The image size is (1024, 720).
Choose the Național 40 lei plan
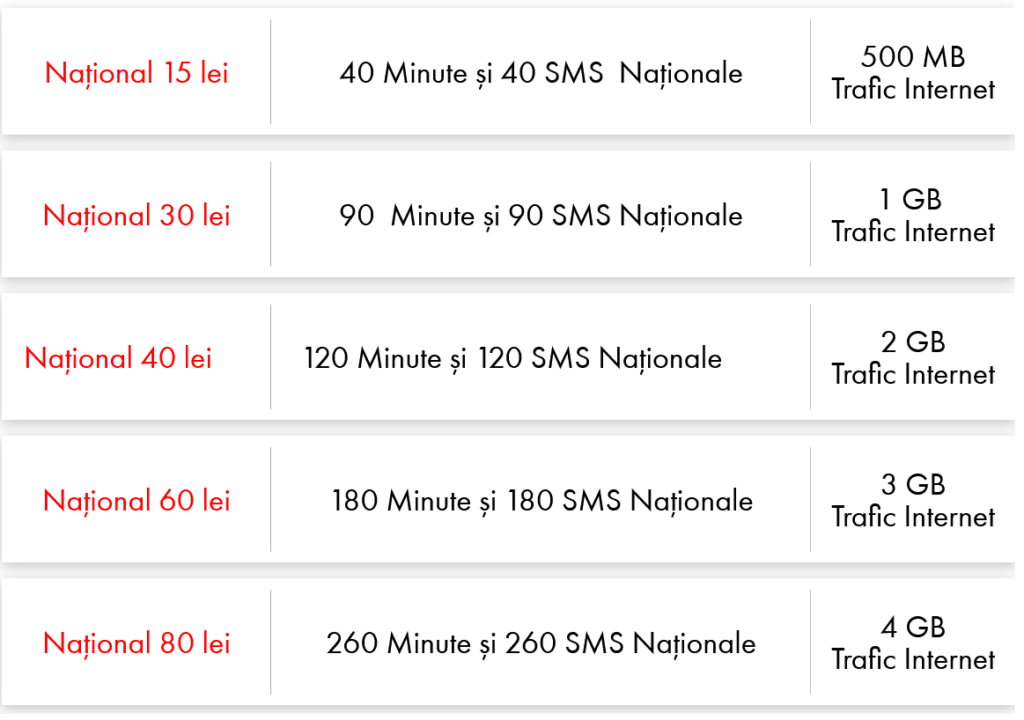(x=118, y=358)
